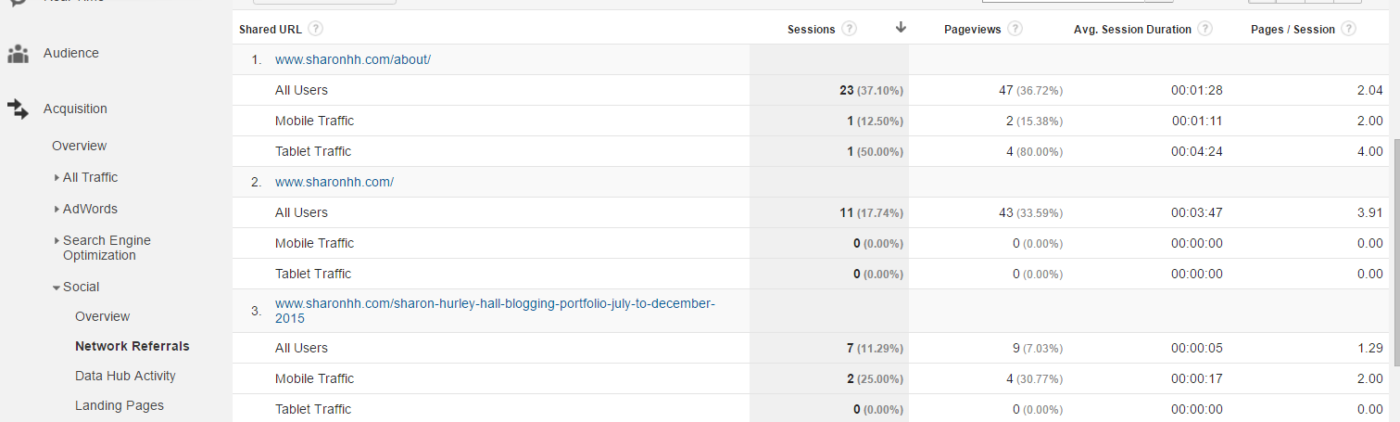Click the Sessions column help icon
1400x422 pixels.
849,29
